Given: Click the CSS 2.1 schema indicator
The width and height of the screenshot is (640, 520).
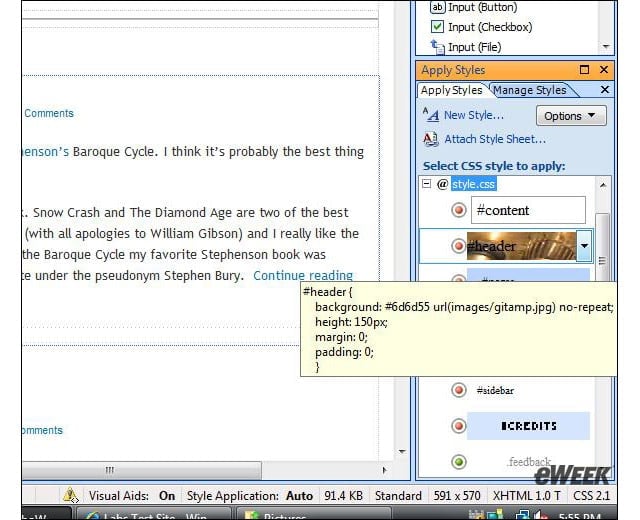Looking at the screenshot, I should 591,496.
